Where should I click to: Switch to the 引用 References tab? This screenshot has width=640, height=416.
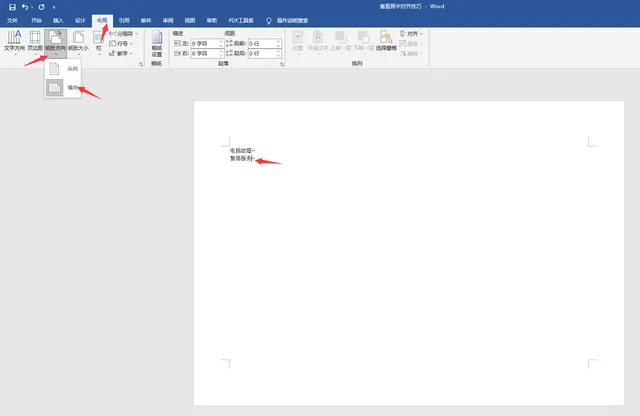click(x=124, y=20)
